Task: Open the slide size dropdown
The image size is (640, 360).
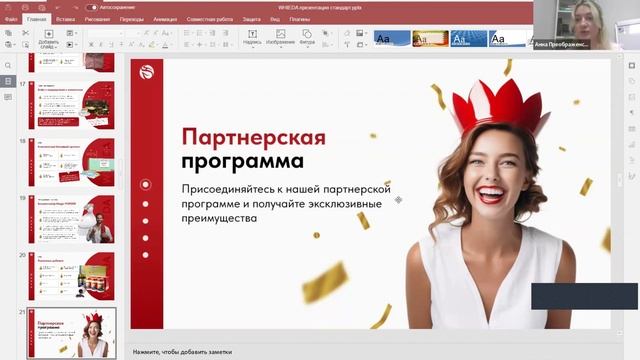Action: [361, 45]
